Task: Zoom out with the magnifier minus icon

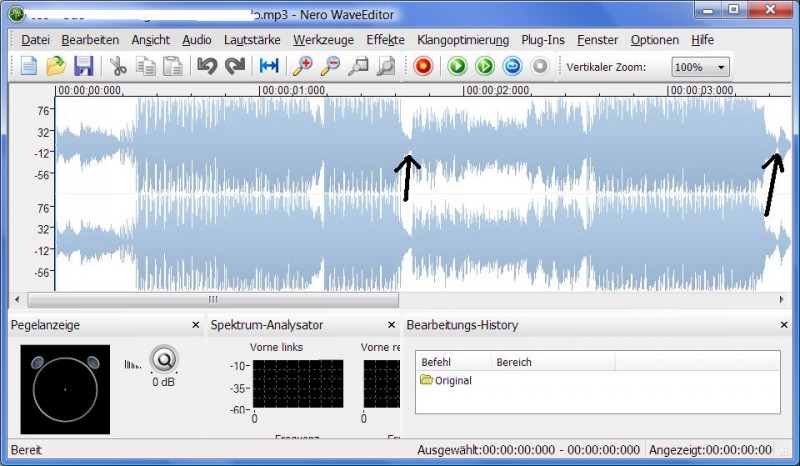Action: [x=330, y=67]
